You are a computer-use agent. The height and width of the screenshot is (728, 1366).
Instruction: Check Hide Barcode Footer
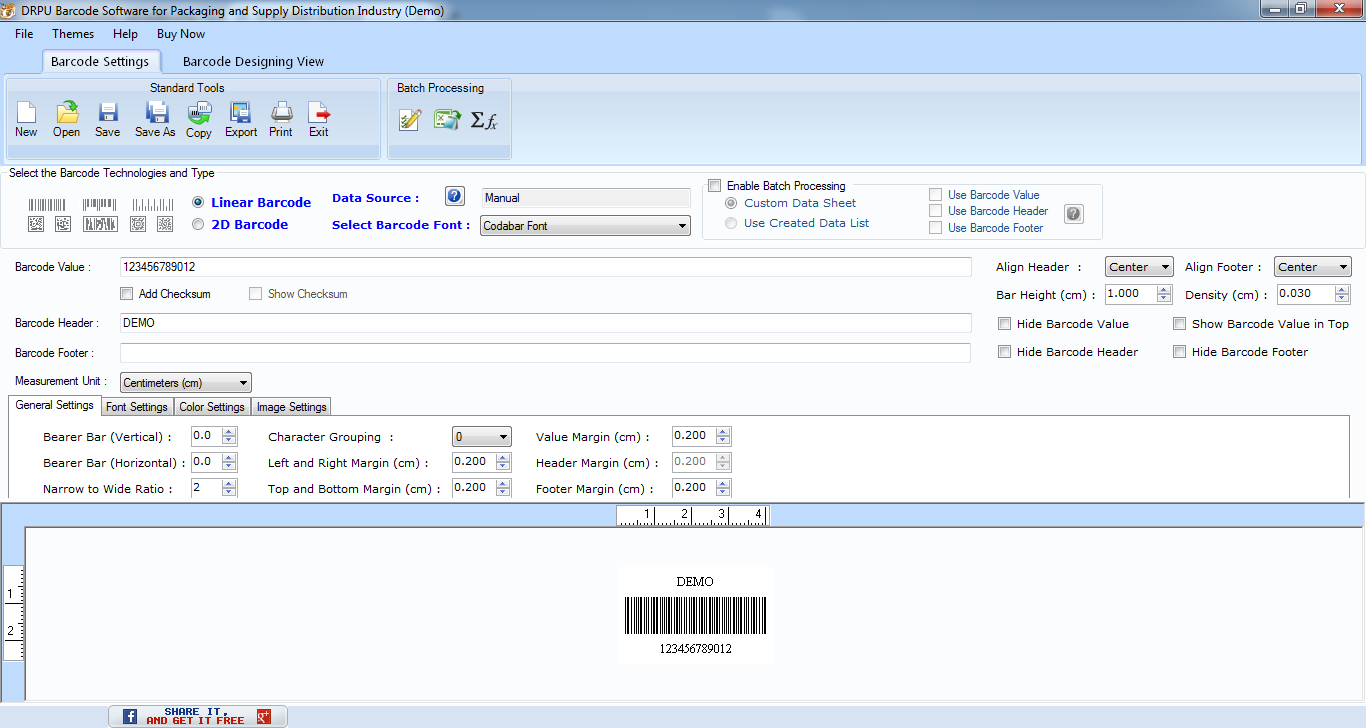click(1180, 352)
